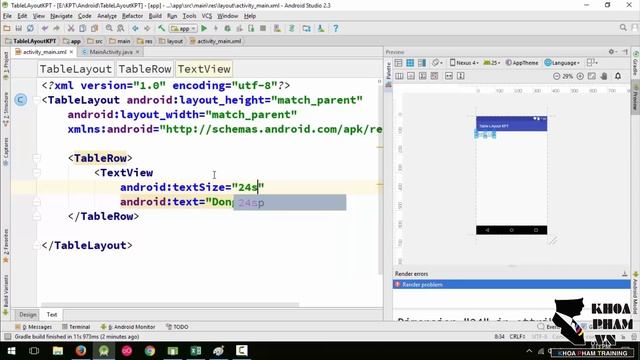Click the Debug app bug icon

[x=227, y=29]
